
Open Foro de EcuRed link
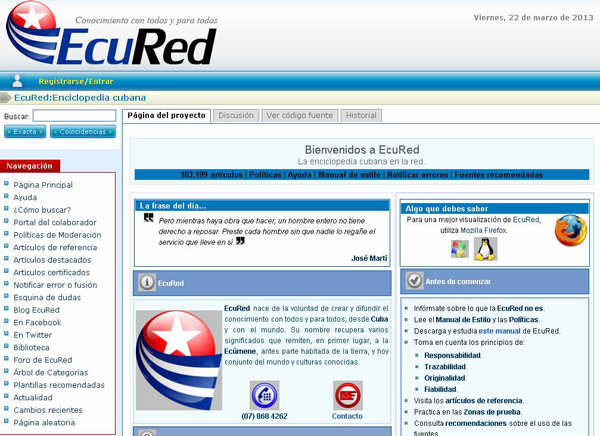coord(43,360)
